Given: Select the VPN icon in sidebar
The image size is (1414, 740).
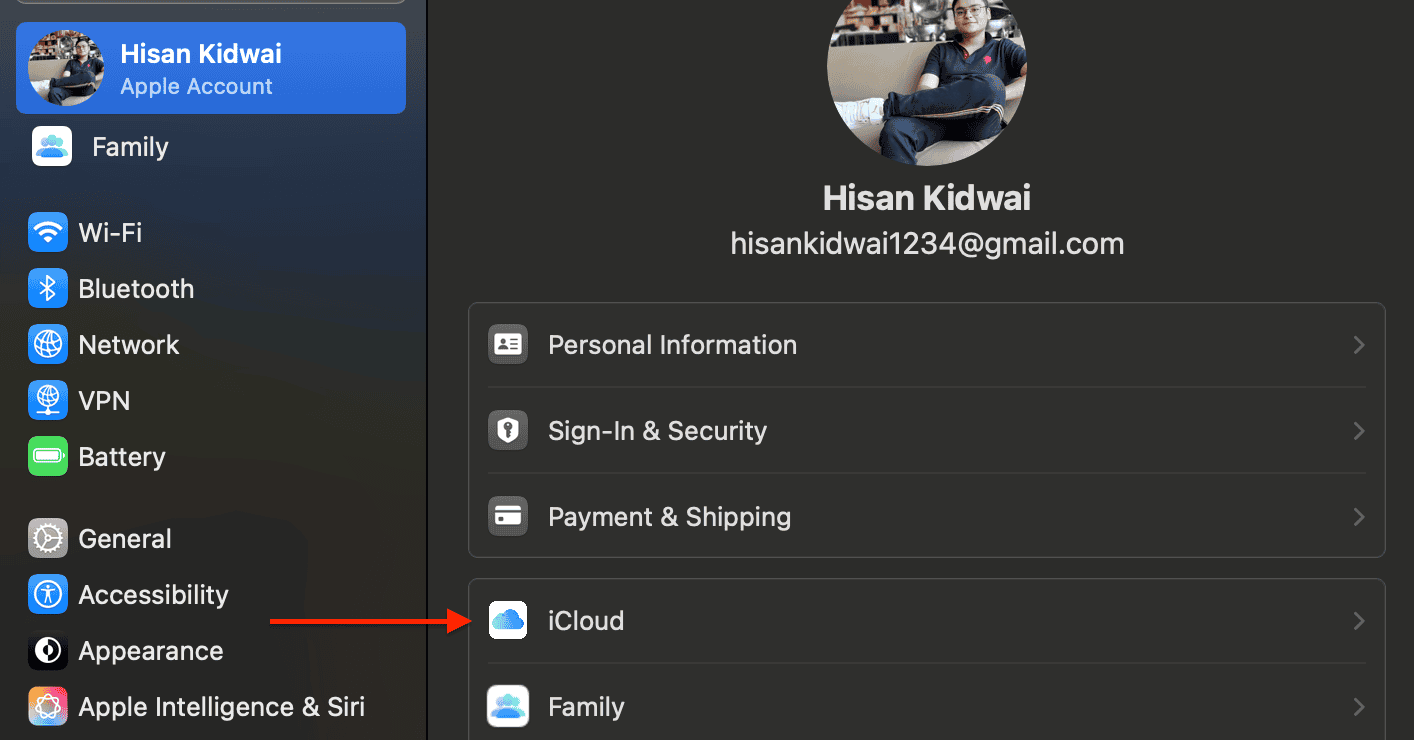Looking at the screenshot, I should (48, 401).
